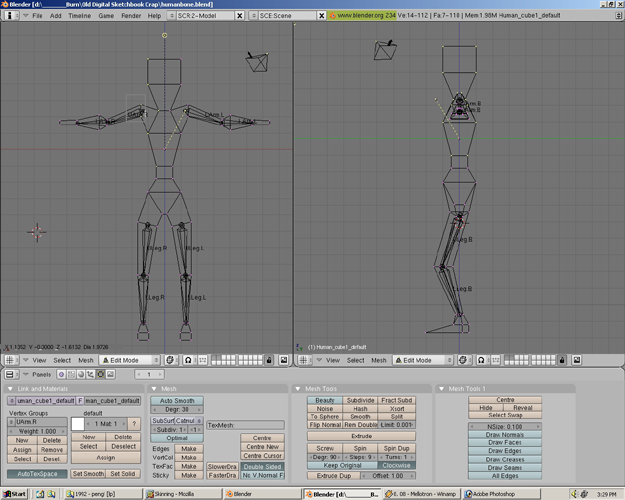625x500 pixels.
Task: Toggle Draw Normals in Mesh Tools 1
Action: (x=505, y=435)
